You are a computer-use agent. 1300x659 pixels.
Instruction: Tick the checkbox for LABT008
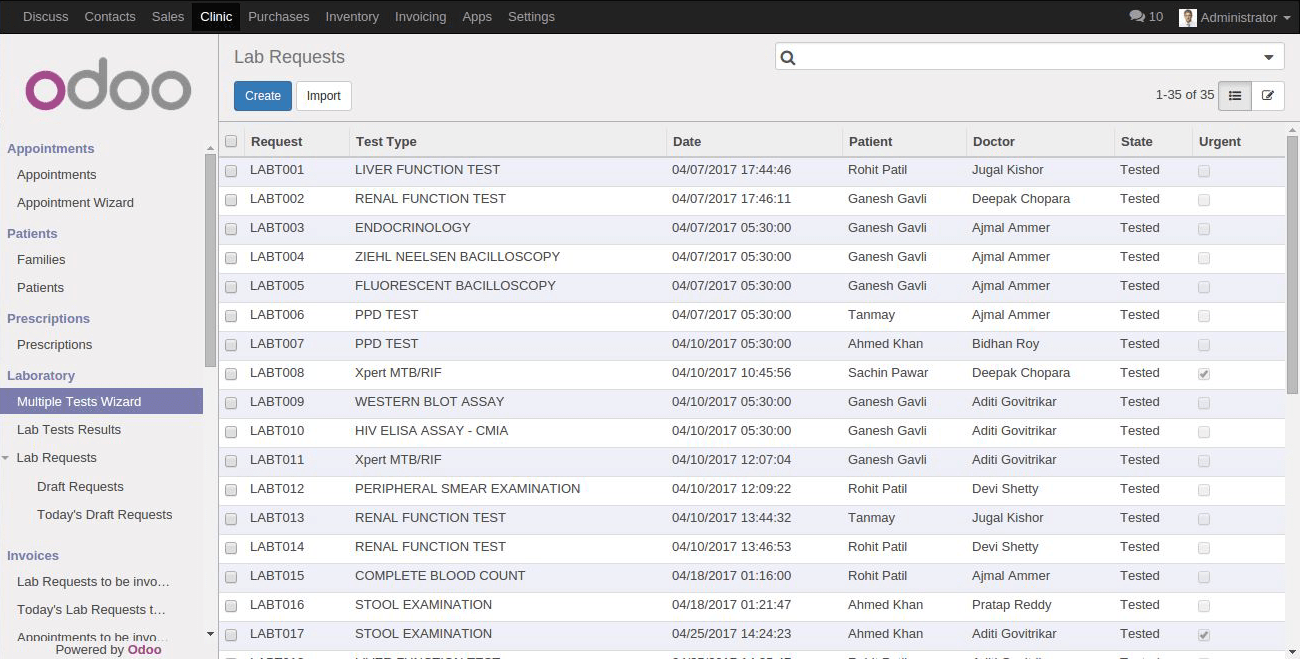pyautogui.click(x=231, y=374)
